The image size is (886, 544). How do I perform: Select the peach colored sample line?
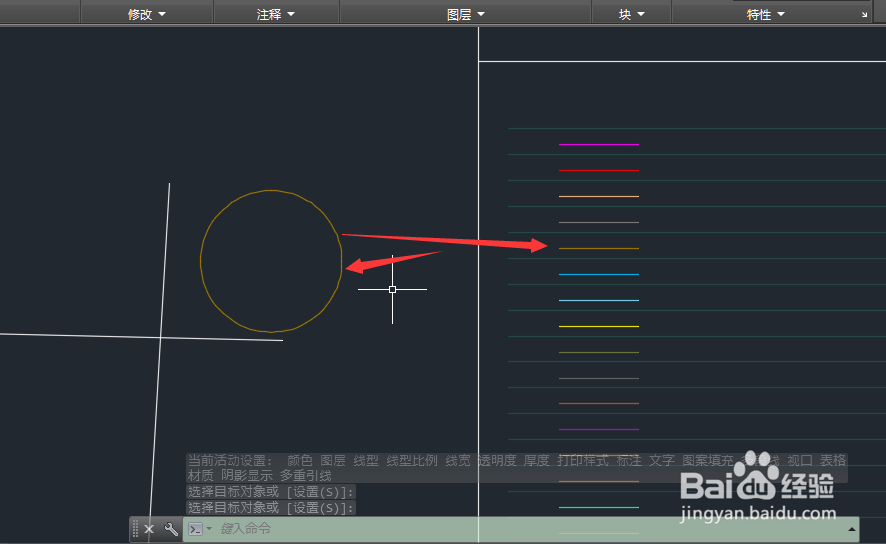598,196
